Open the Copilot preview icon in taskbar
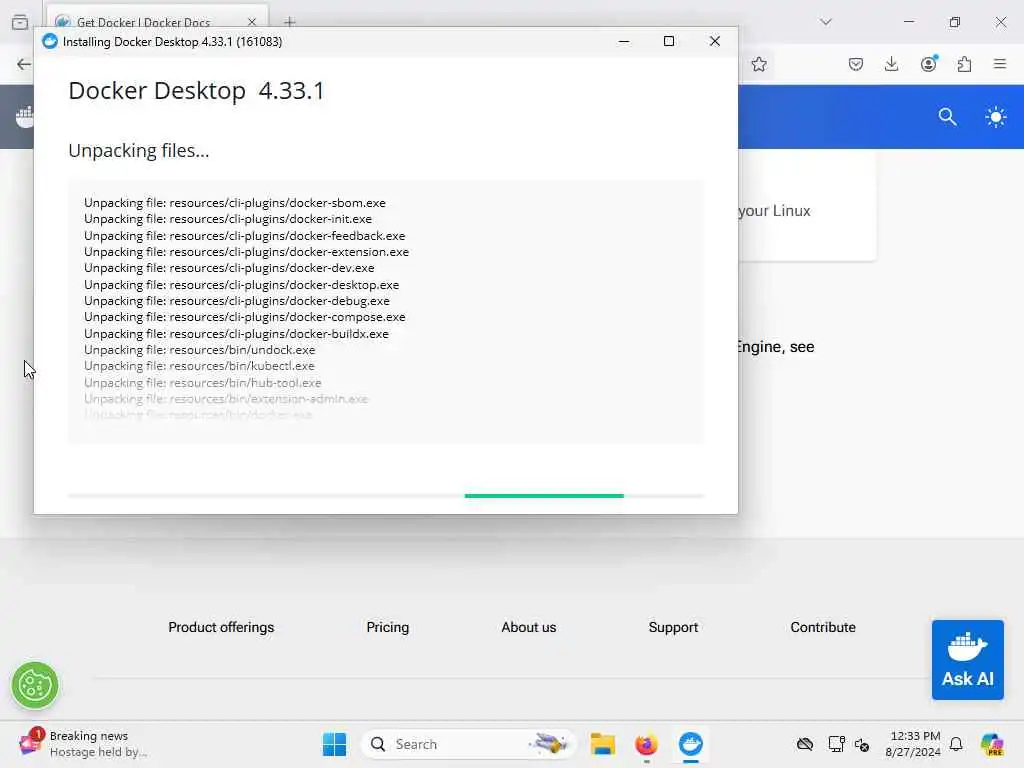The height and width of the screenshot is (768, 1024). point(991,744)
